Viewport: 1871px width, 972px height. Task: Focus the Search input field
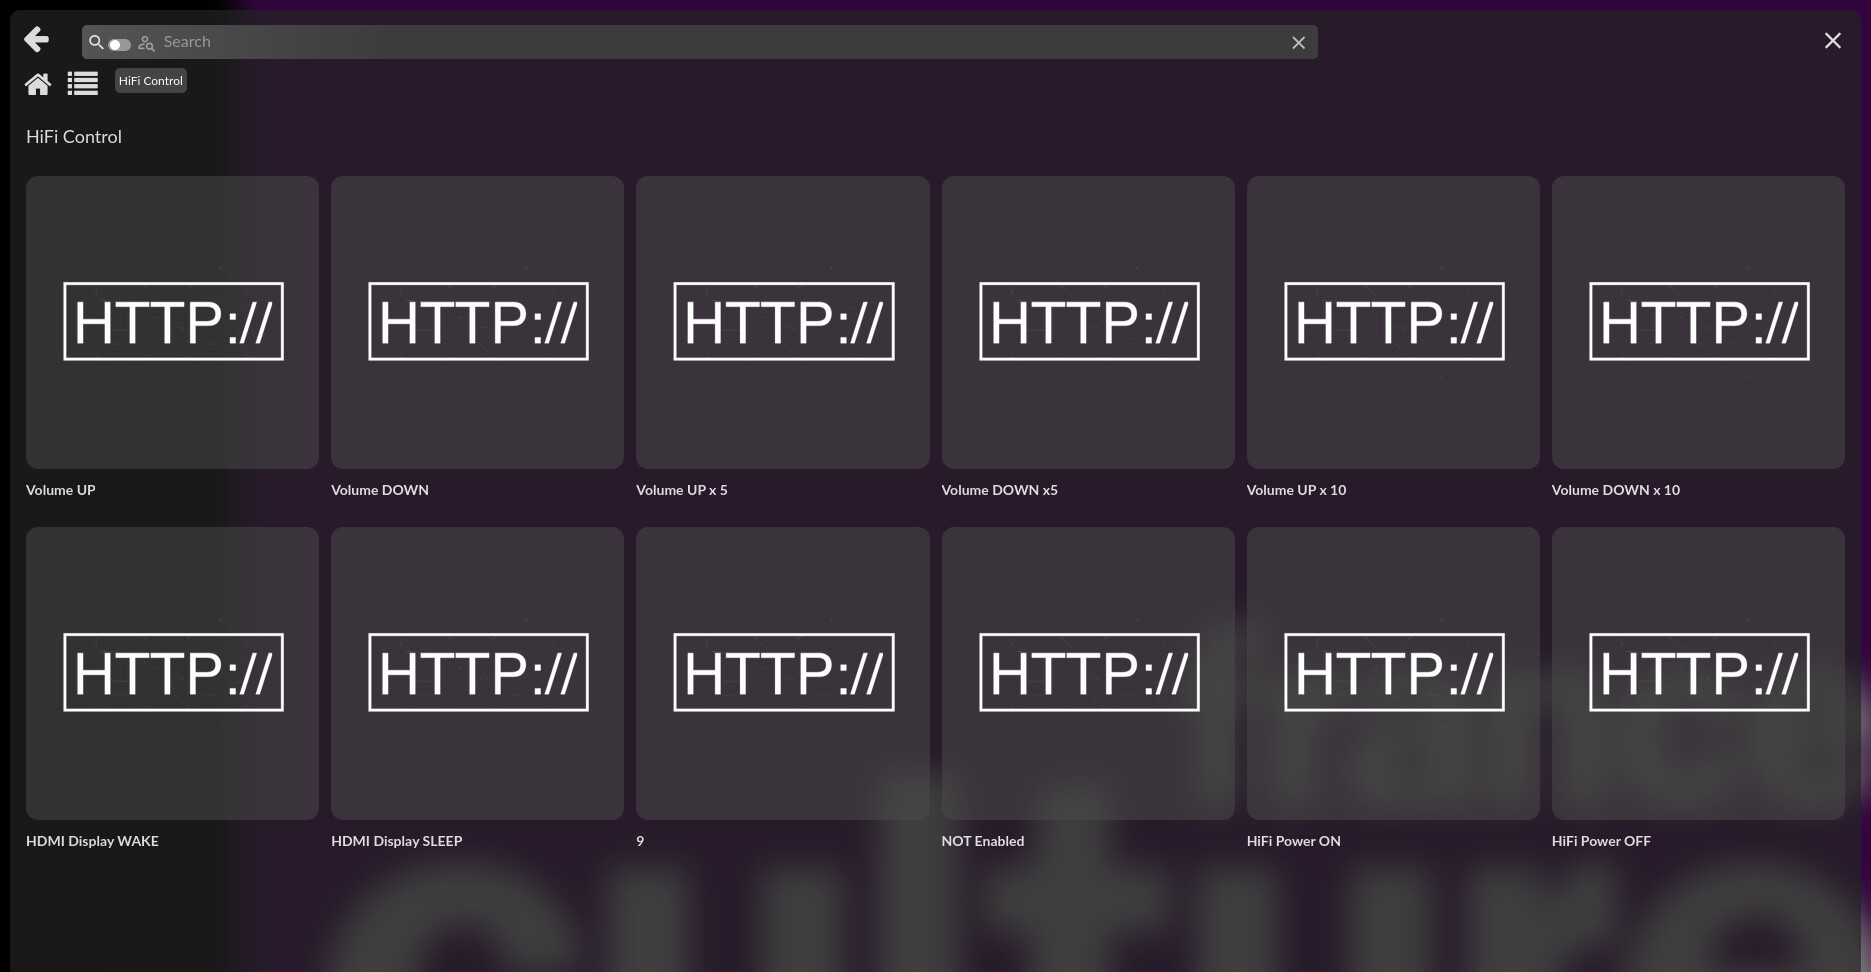point(700,42)
